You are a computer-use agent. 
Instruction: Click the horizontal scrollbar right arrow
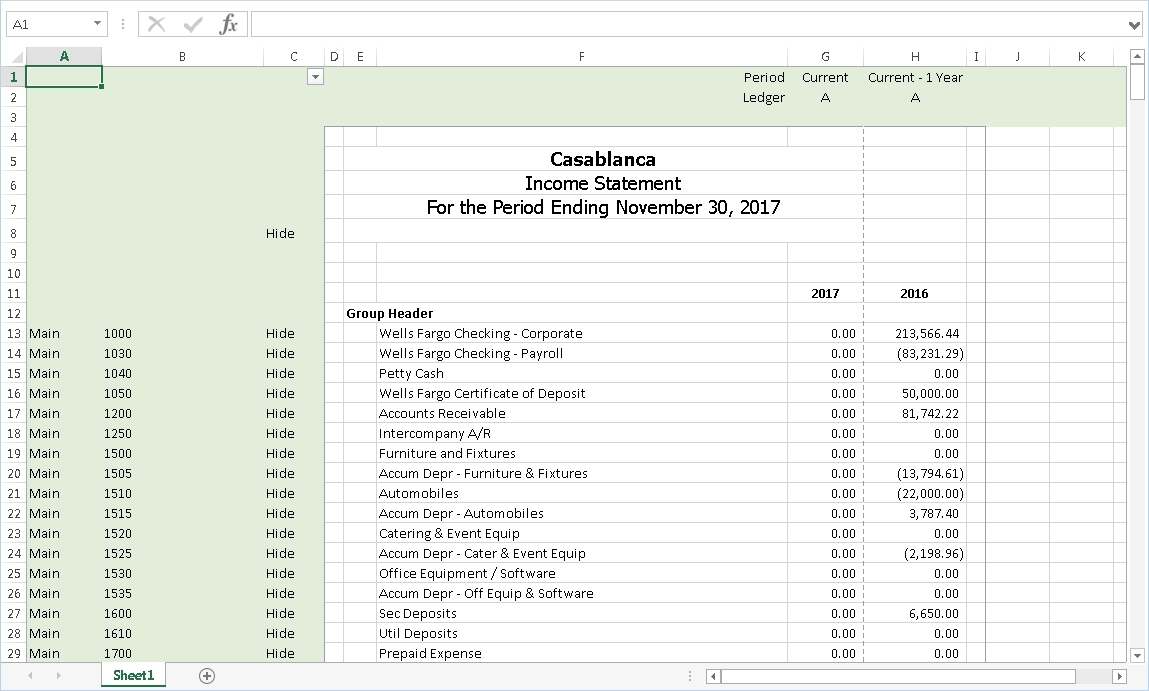pos(1120,676)
